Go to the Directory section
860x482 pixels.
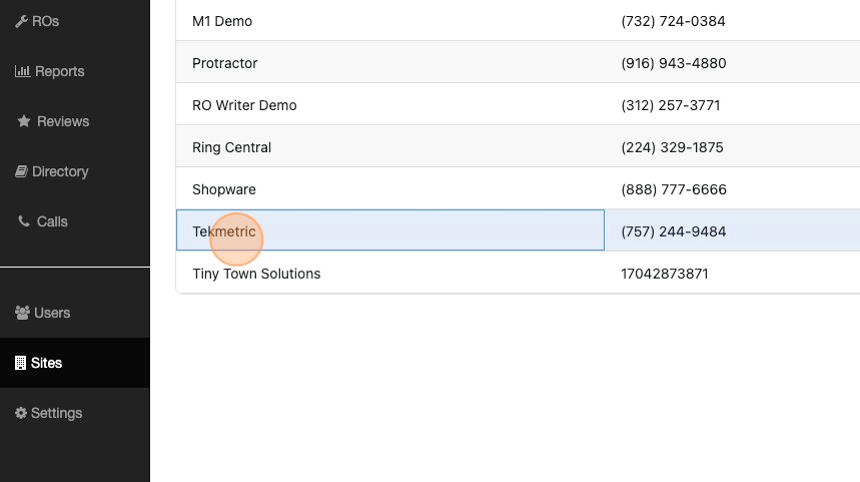[60, 171]
